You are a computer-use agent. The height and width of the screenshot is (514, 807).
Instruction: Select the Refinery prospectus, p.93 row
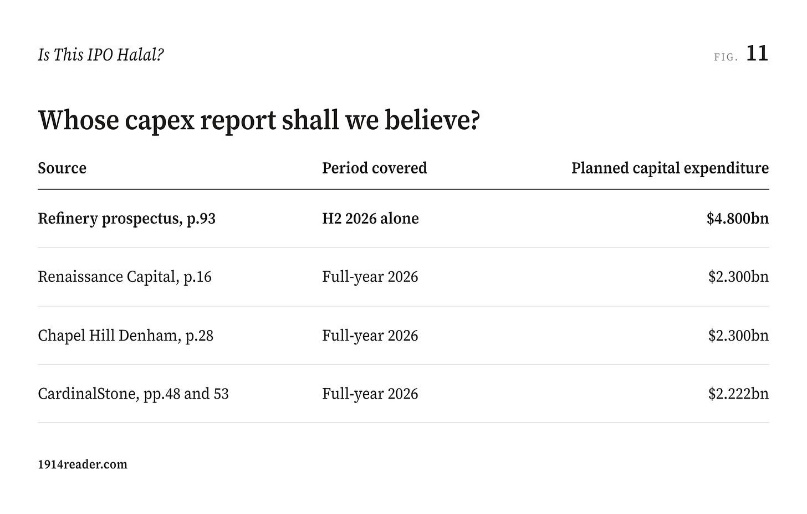click(404, 219)
